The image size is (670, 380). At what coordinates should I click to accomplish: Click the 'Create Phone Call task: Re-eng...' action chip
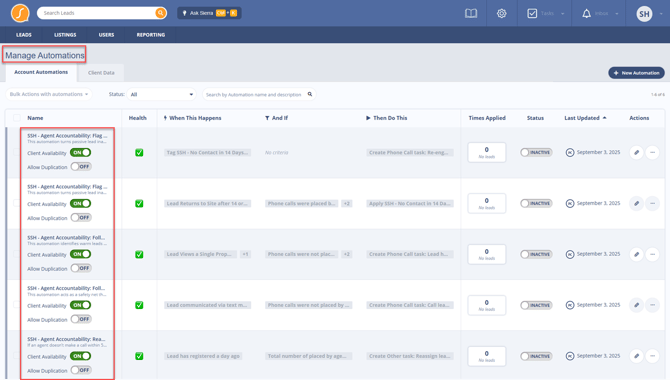(410, 152)
